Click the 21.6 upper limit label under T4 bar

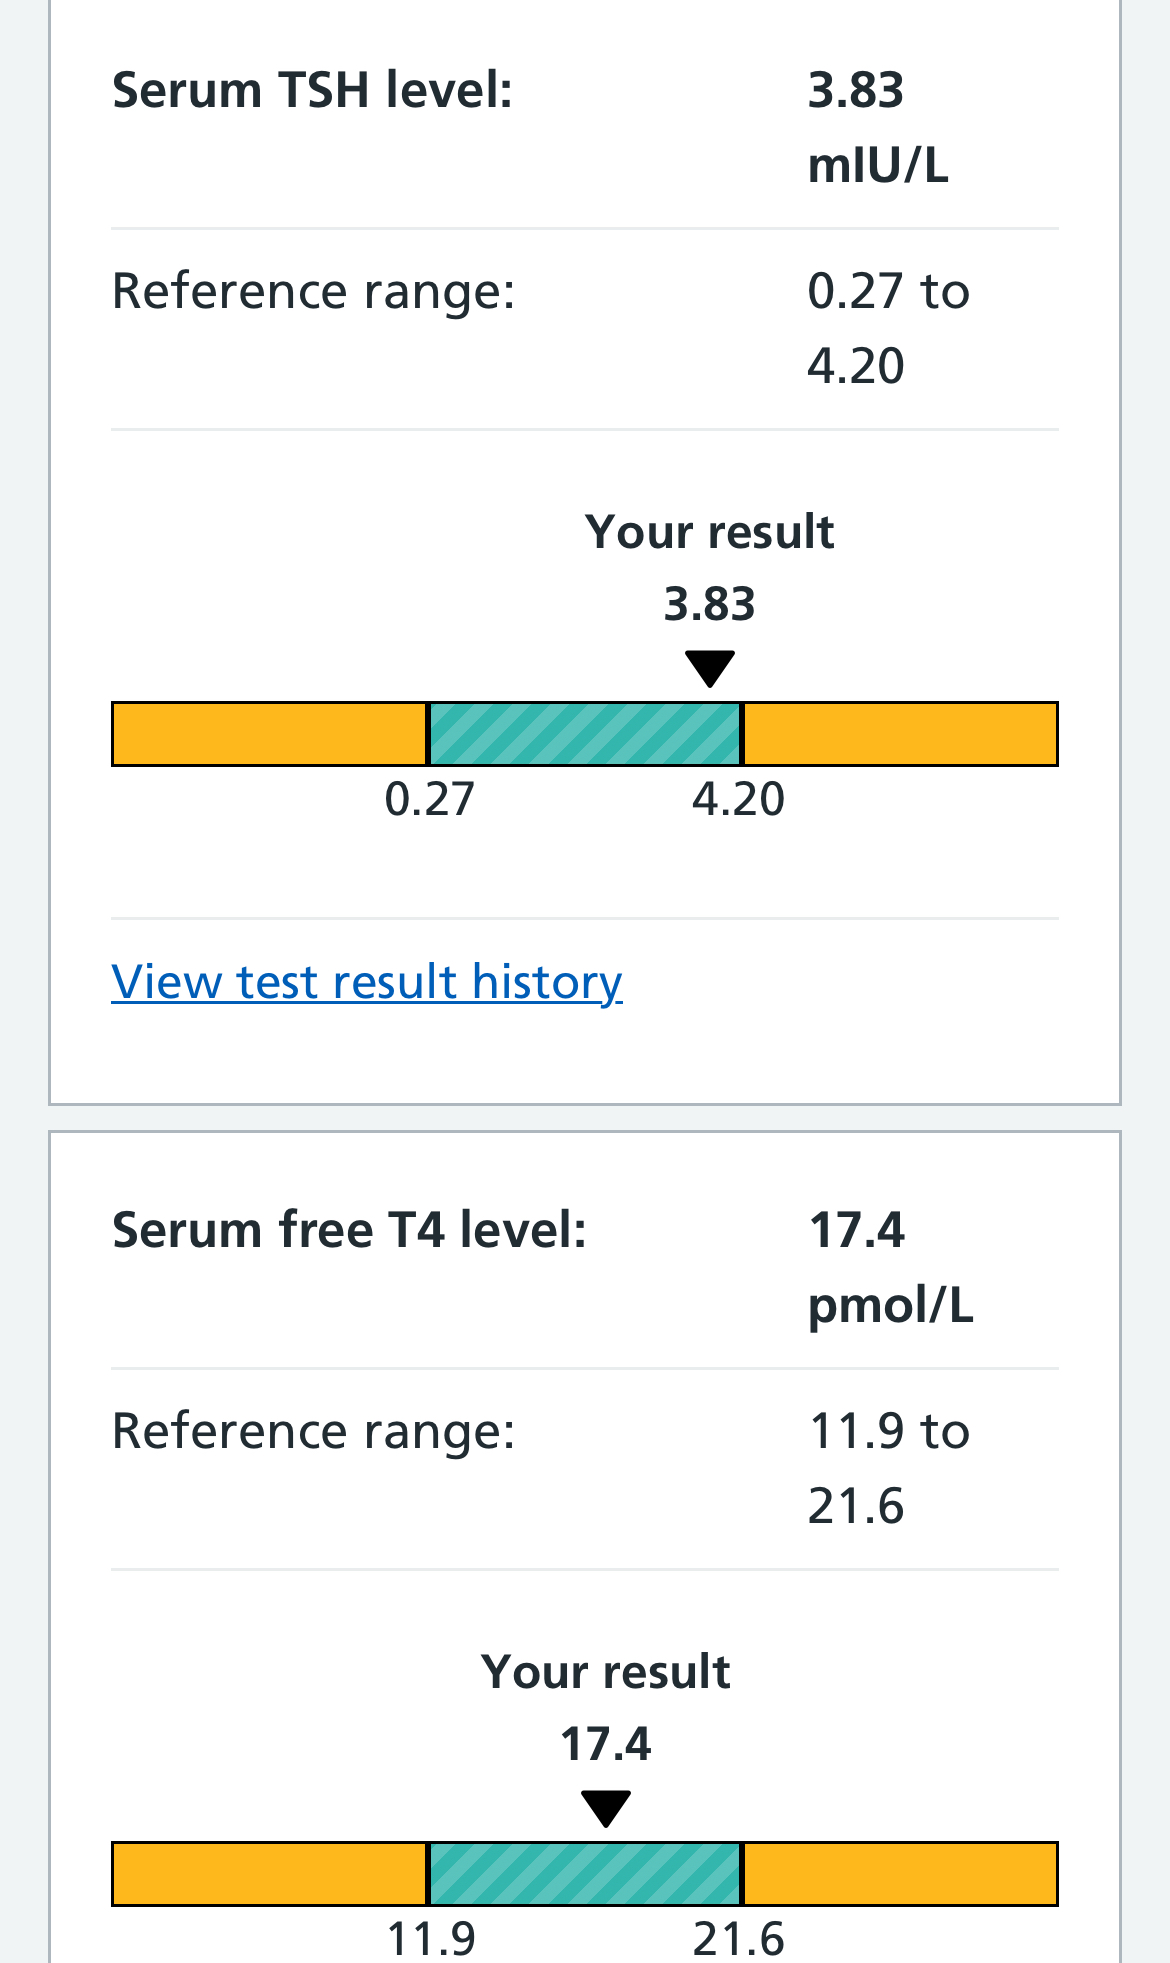(738, 1939)
